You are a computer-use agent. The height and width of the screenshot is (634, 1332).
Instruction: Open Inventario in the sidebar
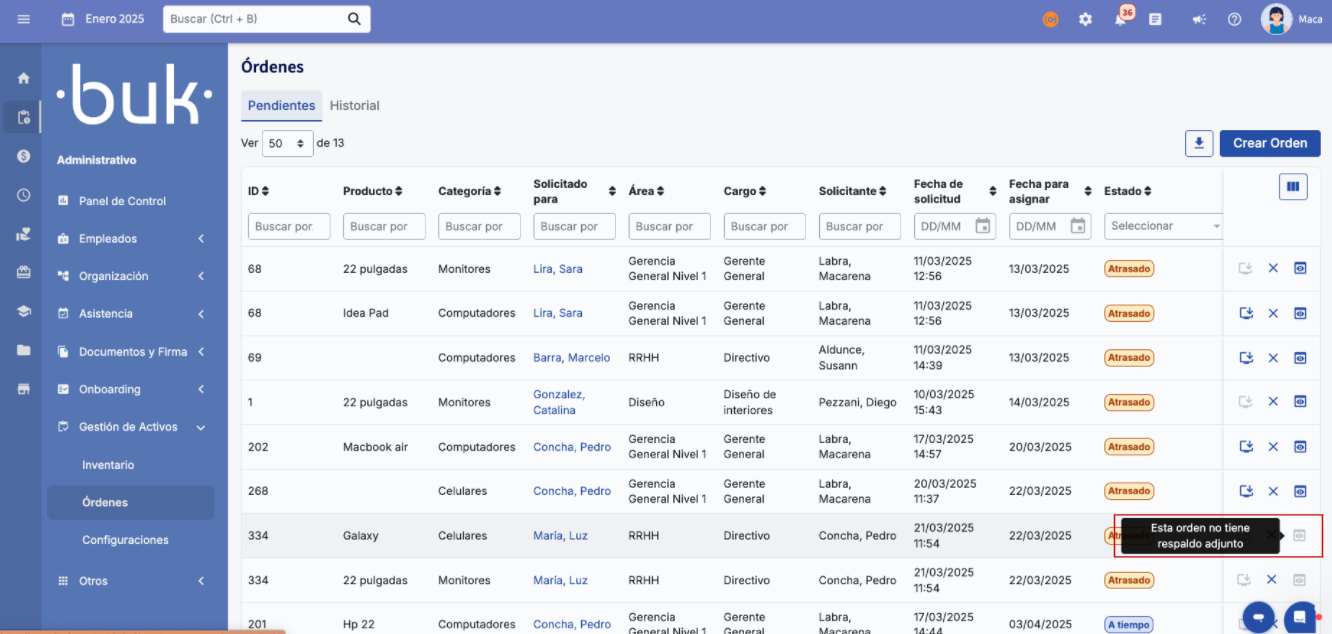click(x=108, y=465)
